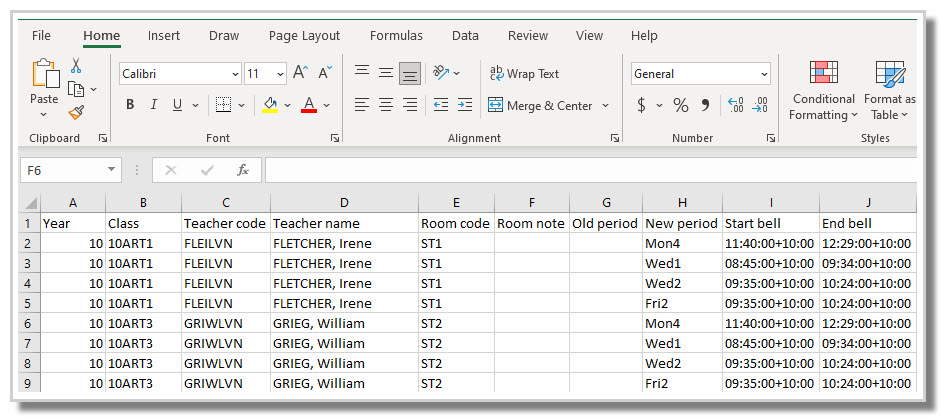
Task: Click Increase Decimal icon
Action: click(735, 106)
